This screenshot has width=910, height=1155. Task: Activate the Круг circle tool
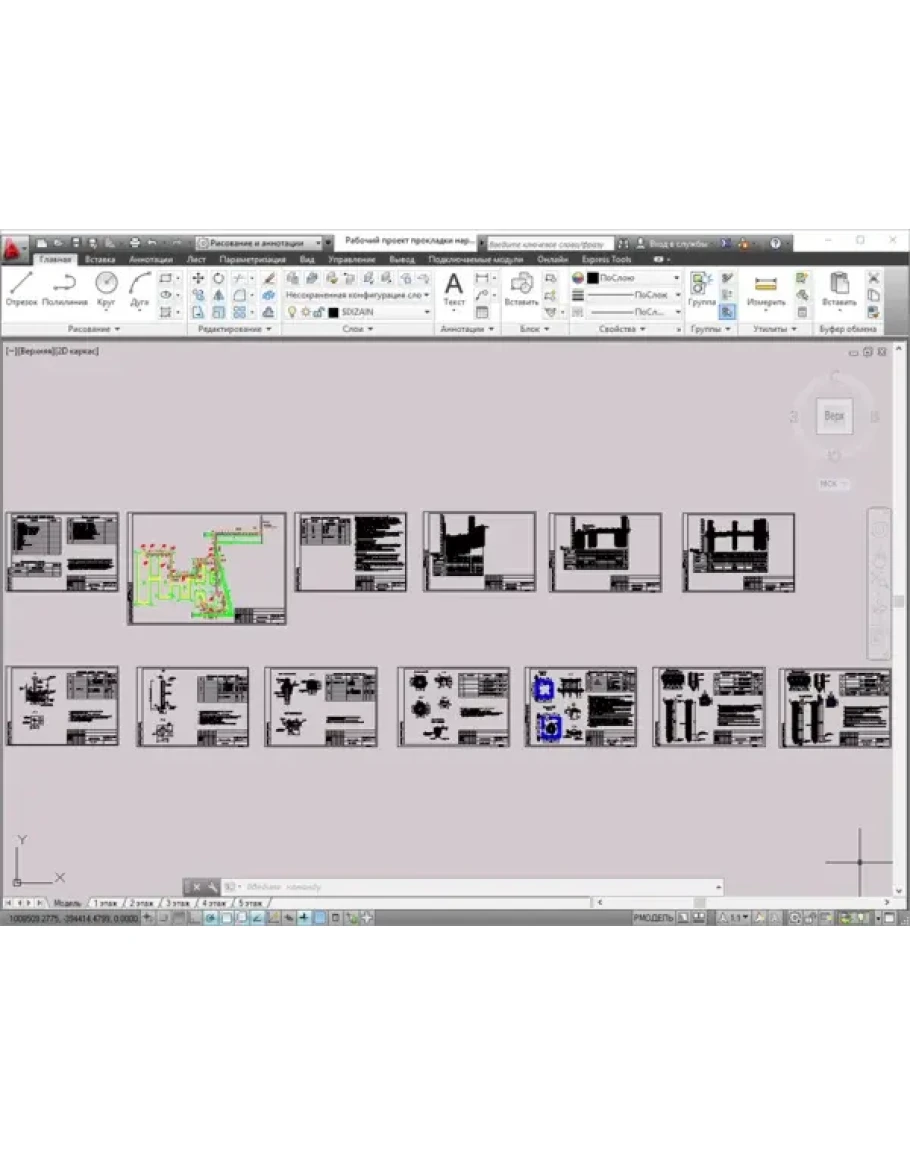click(x=106, y=288)
